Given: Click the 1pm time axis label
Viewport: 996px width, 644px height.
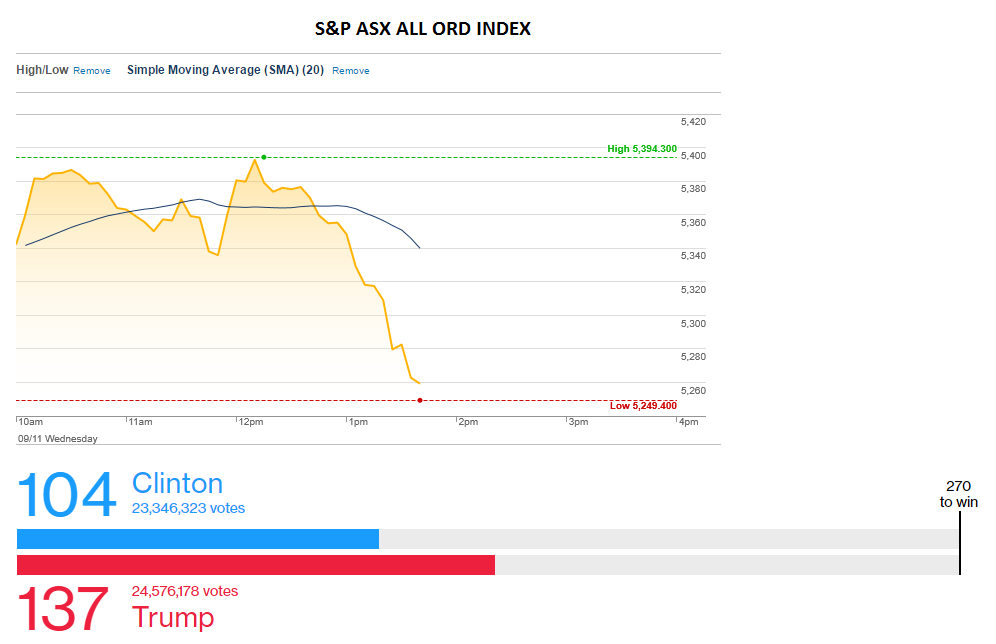Looking at the screenshot, I should click(358, 422).
